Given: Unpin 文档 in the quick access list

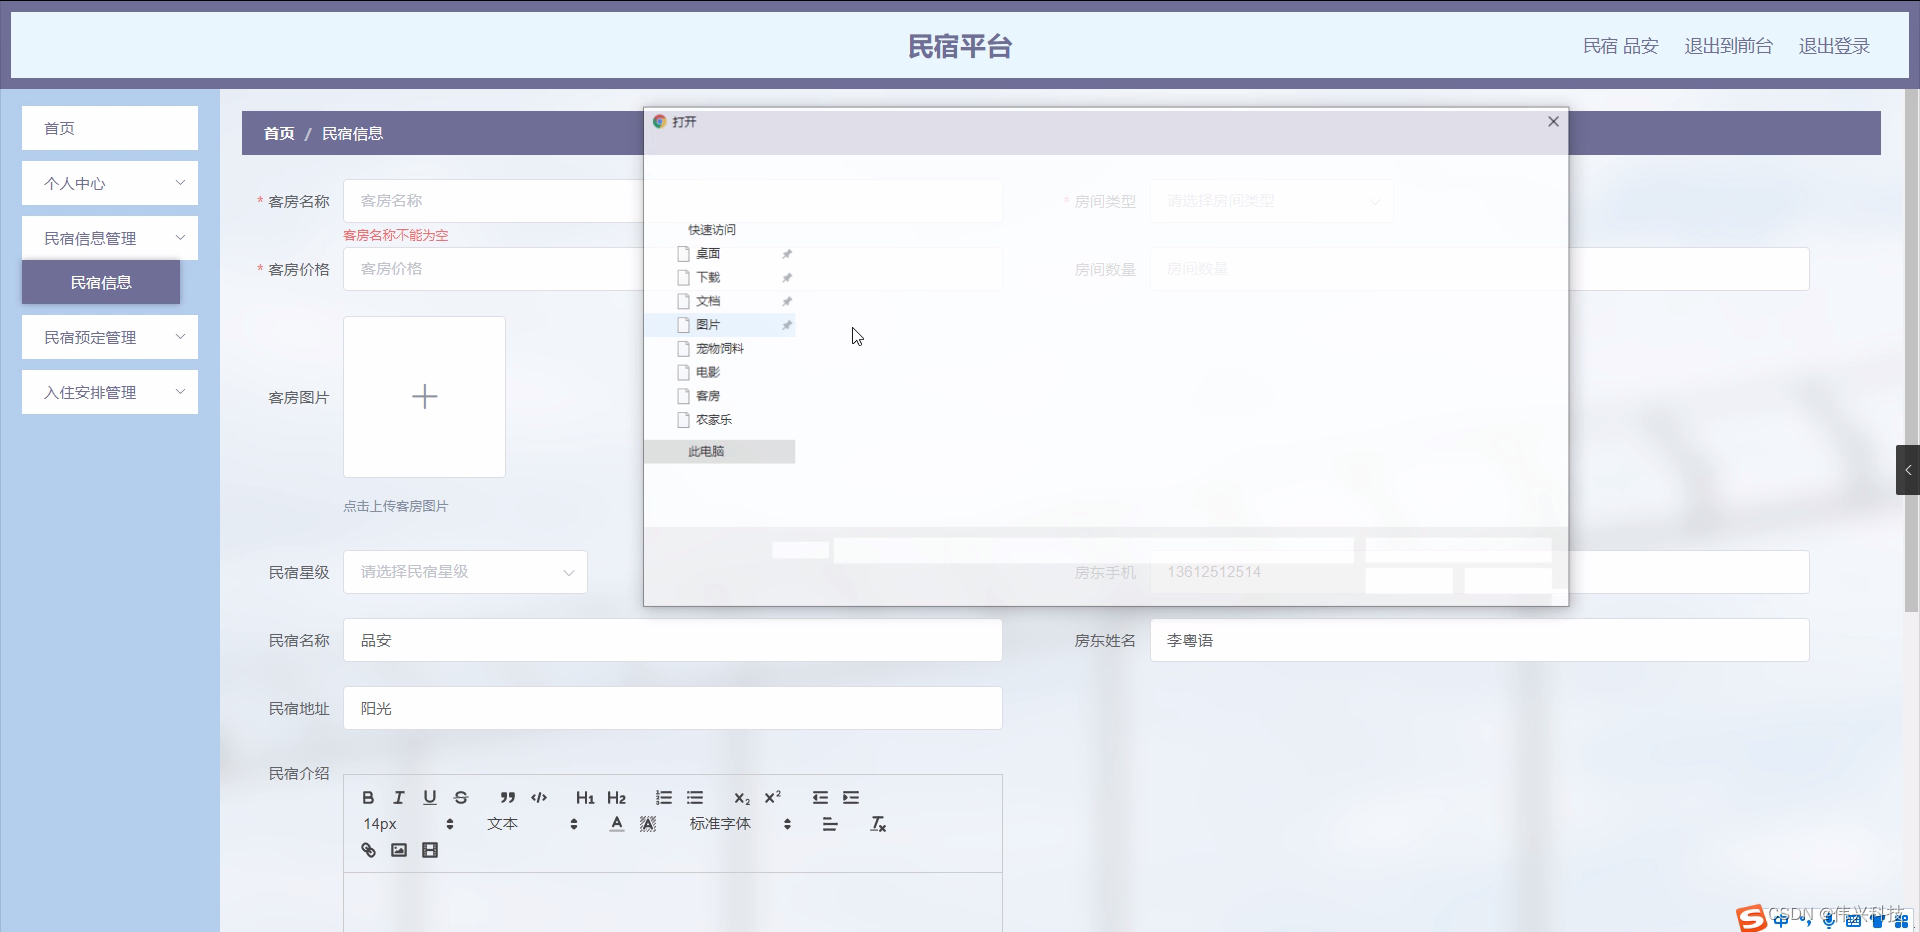Looking at the screenshot, I should (788, 301).
